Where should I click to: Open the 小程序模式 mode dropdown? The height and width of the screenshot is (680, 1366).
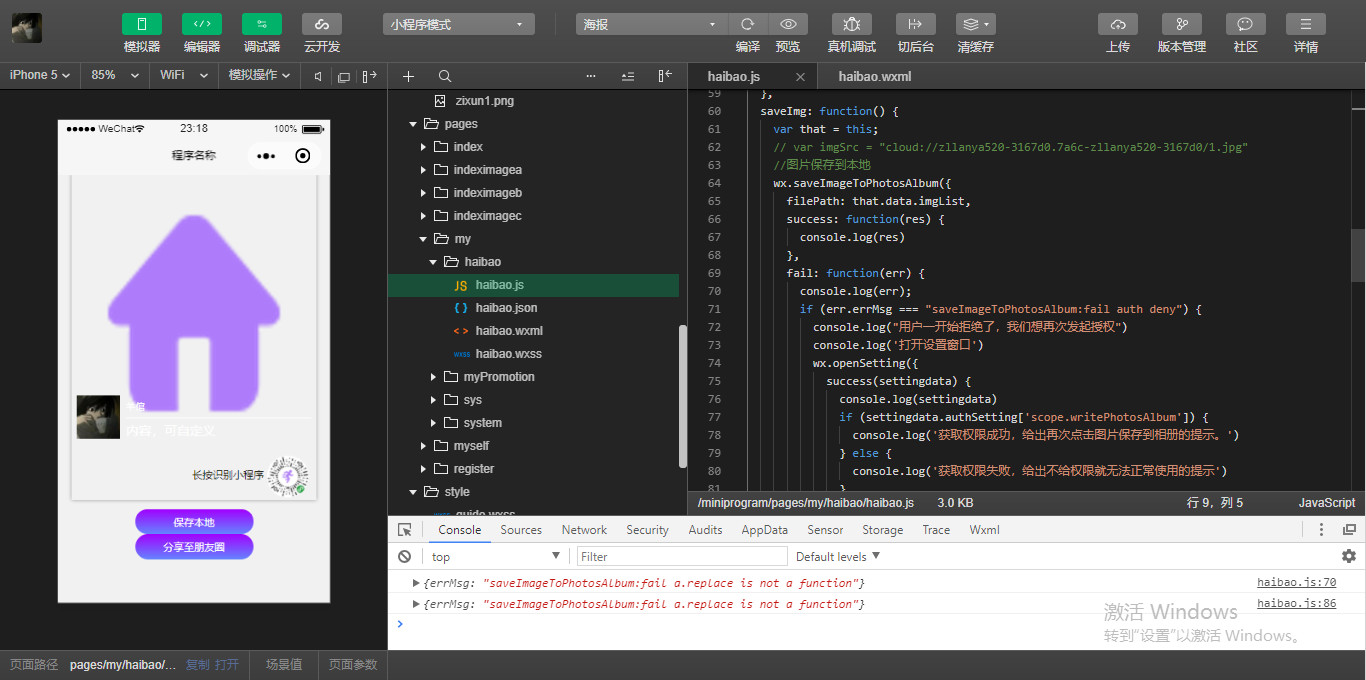point(458,24)
